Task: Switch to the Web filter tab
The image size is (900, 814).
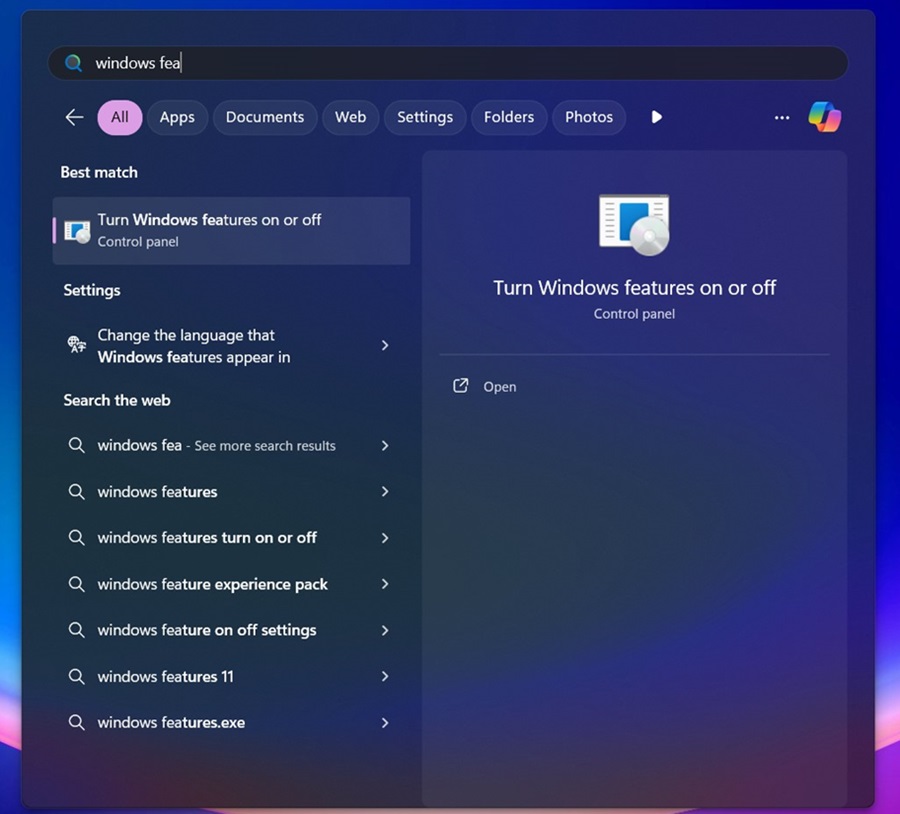Action: 350,117
